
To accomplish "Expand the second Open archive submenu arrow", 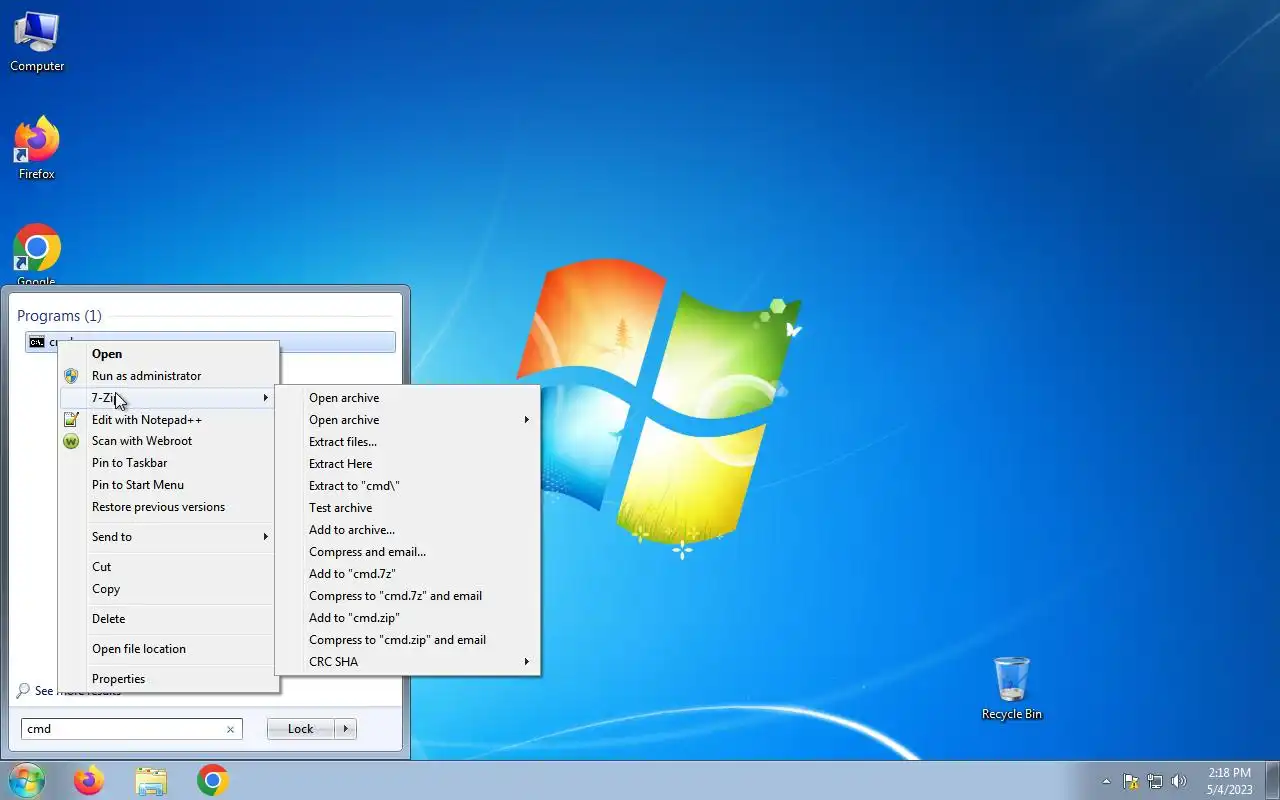I will coord(527,420).
